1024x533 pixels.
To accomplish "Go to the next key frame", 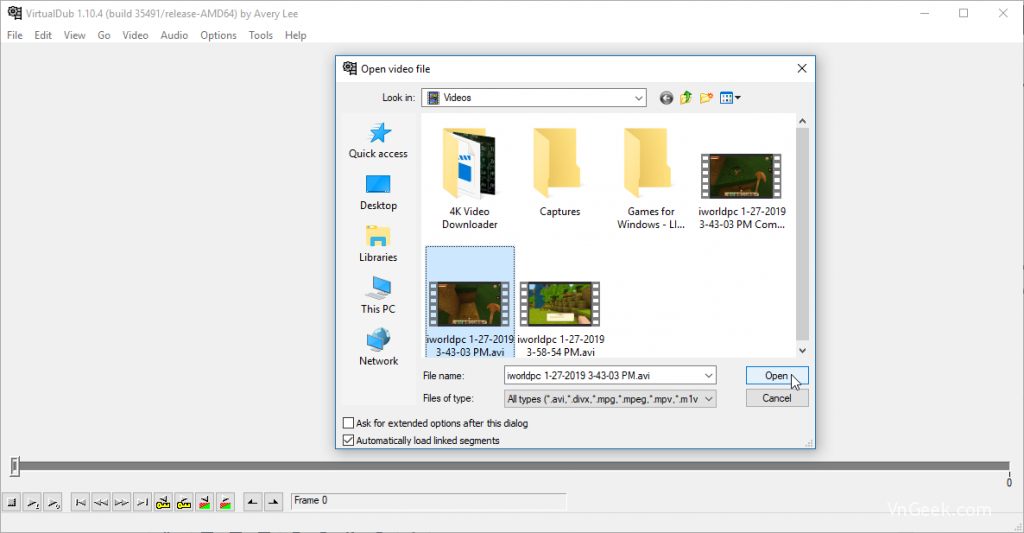I will [184, 502].
